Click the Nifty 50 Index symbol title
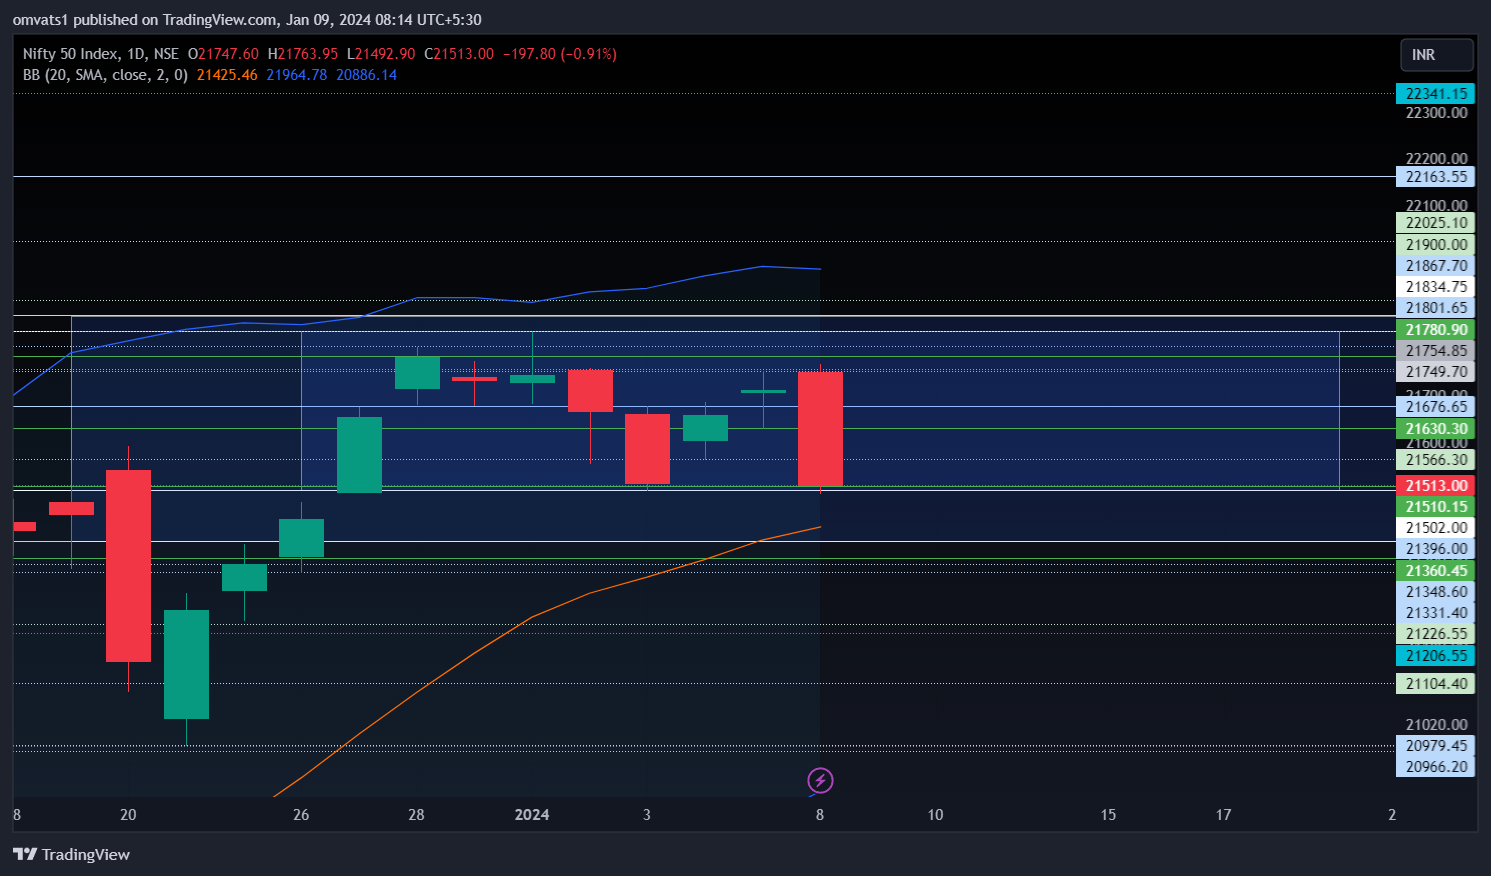 click(71, 54)
